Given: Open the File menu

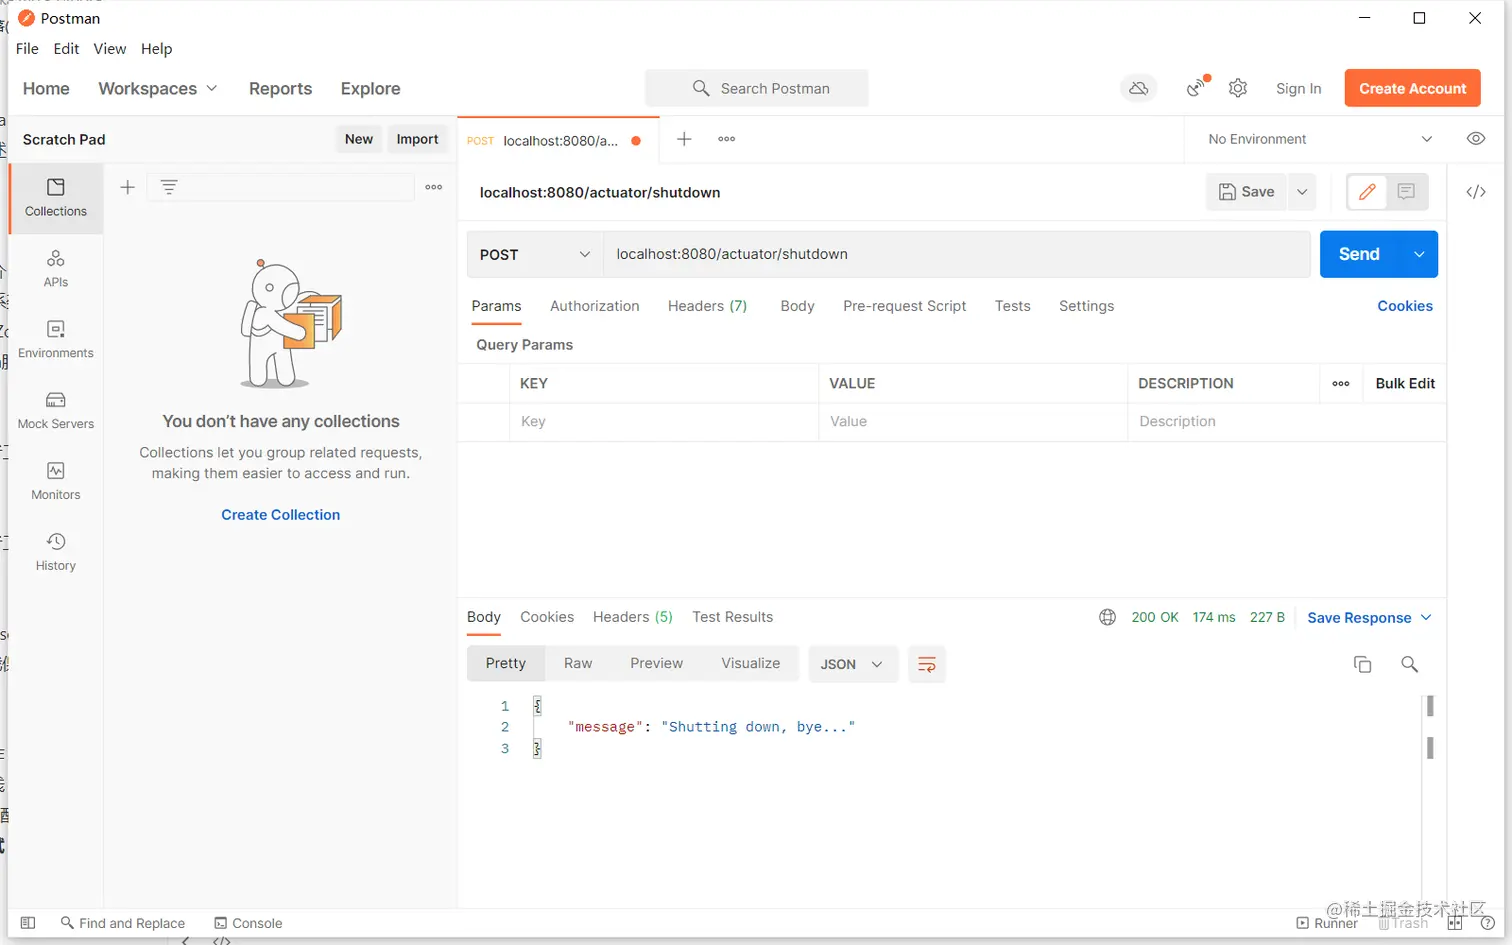Looking at the screenshot, I should coord(27,48).
